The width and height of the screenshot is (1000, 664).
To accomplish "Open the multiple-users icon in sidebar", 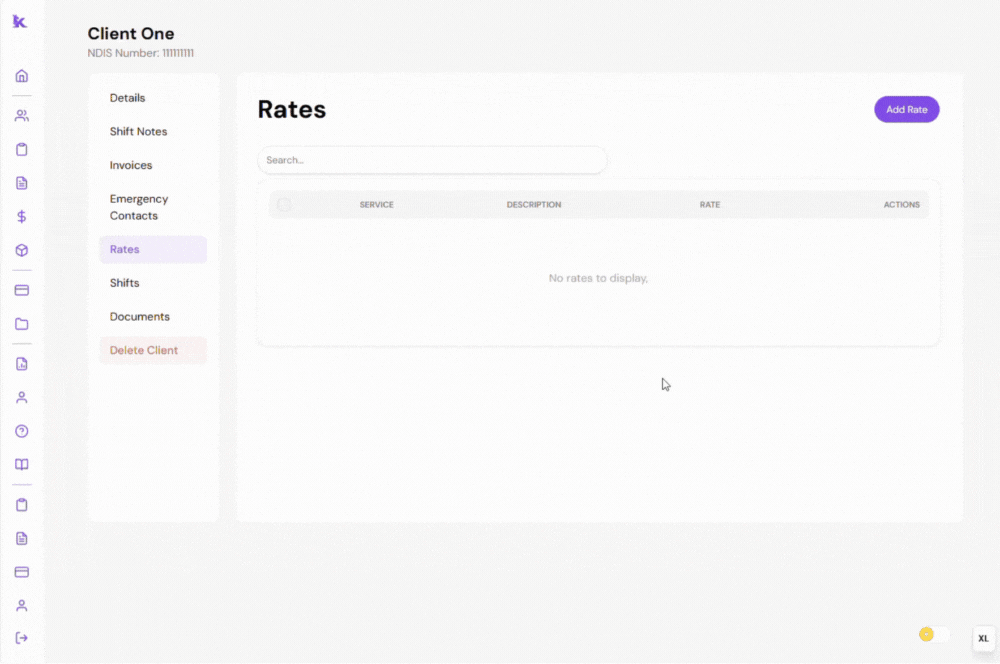I will [x=22, y=115].
